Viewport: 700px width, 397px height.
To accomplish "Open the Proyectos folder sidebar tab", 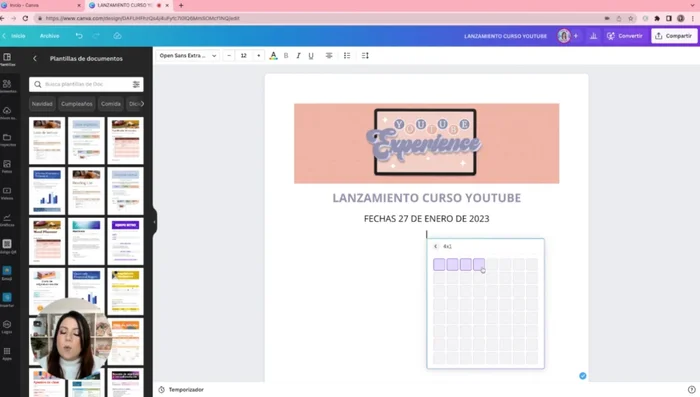I will (x=7, y=140).
